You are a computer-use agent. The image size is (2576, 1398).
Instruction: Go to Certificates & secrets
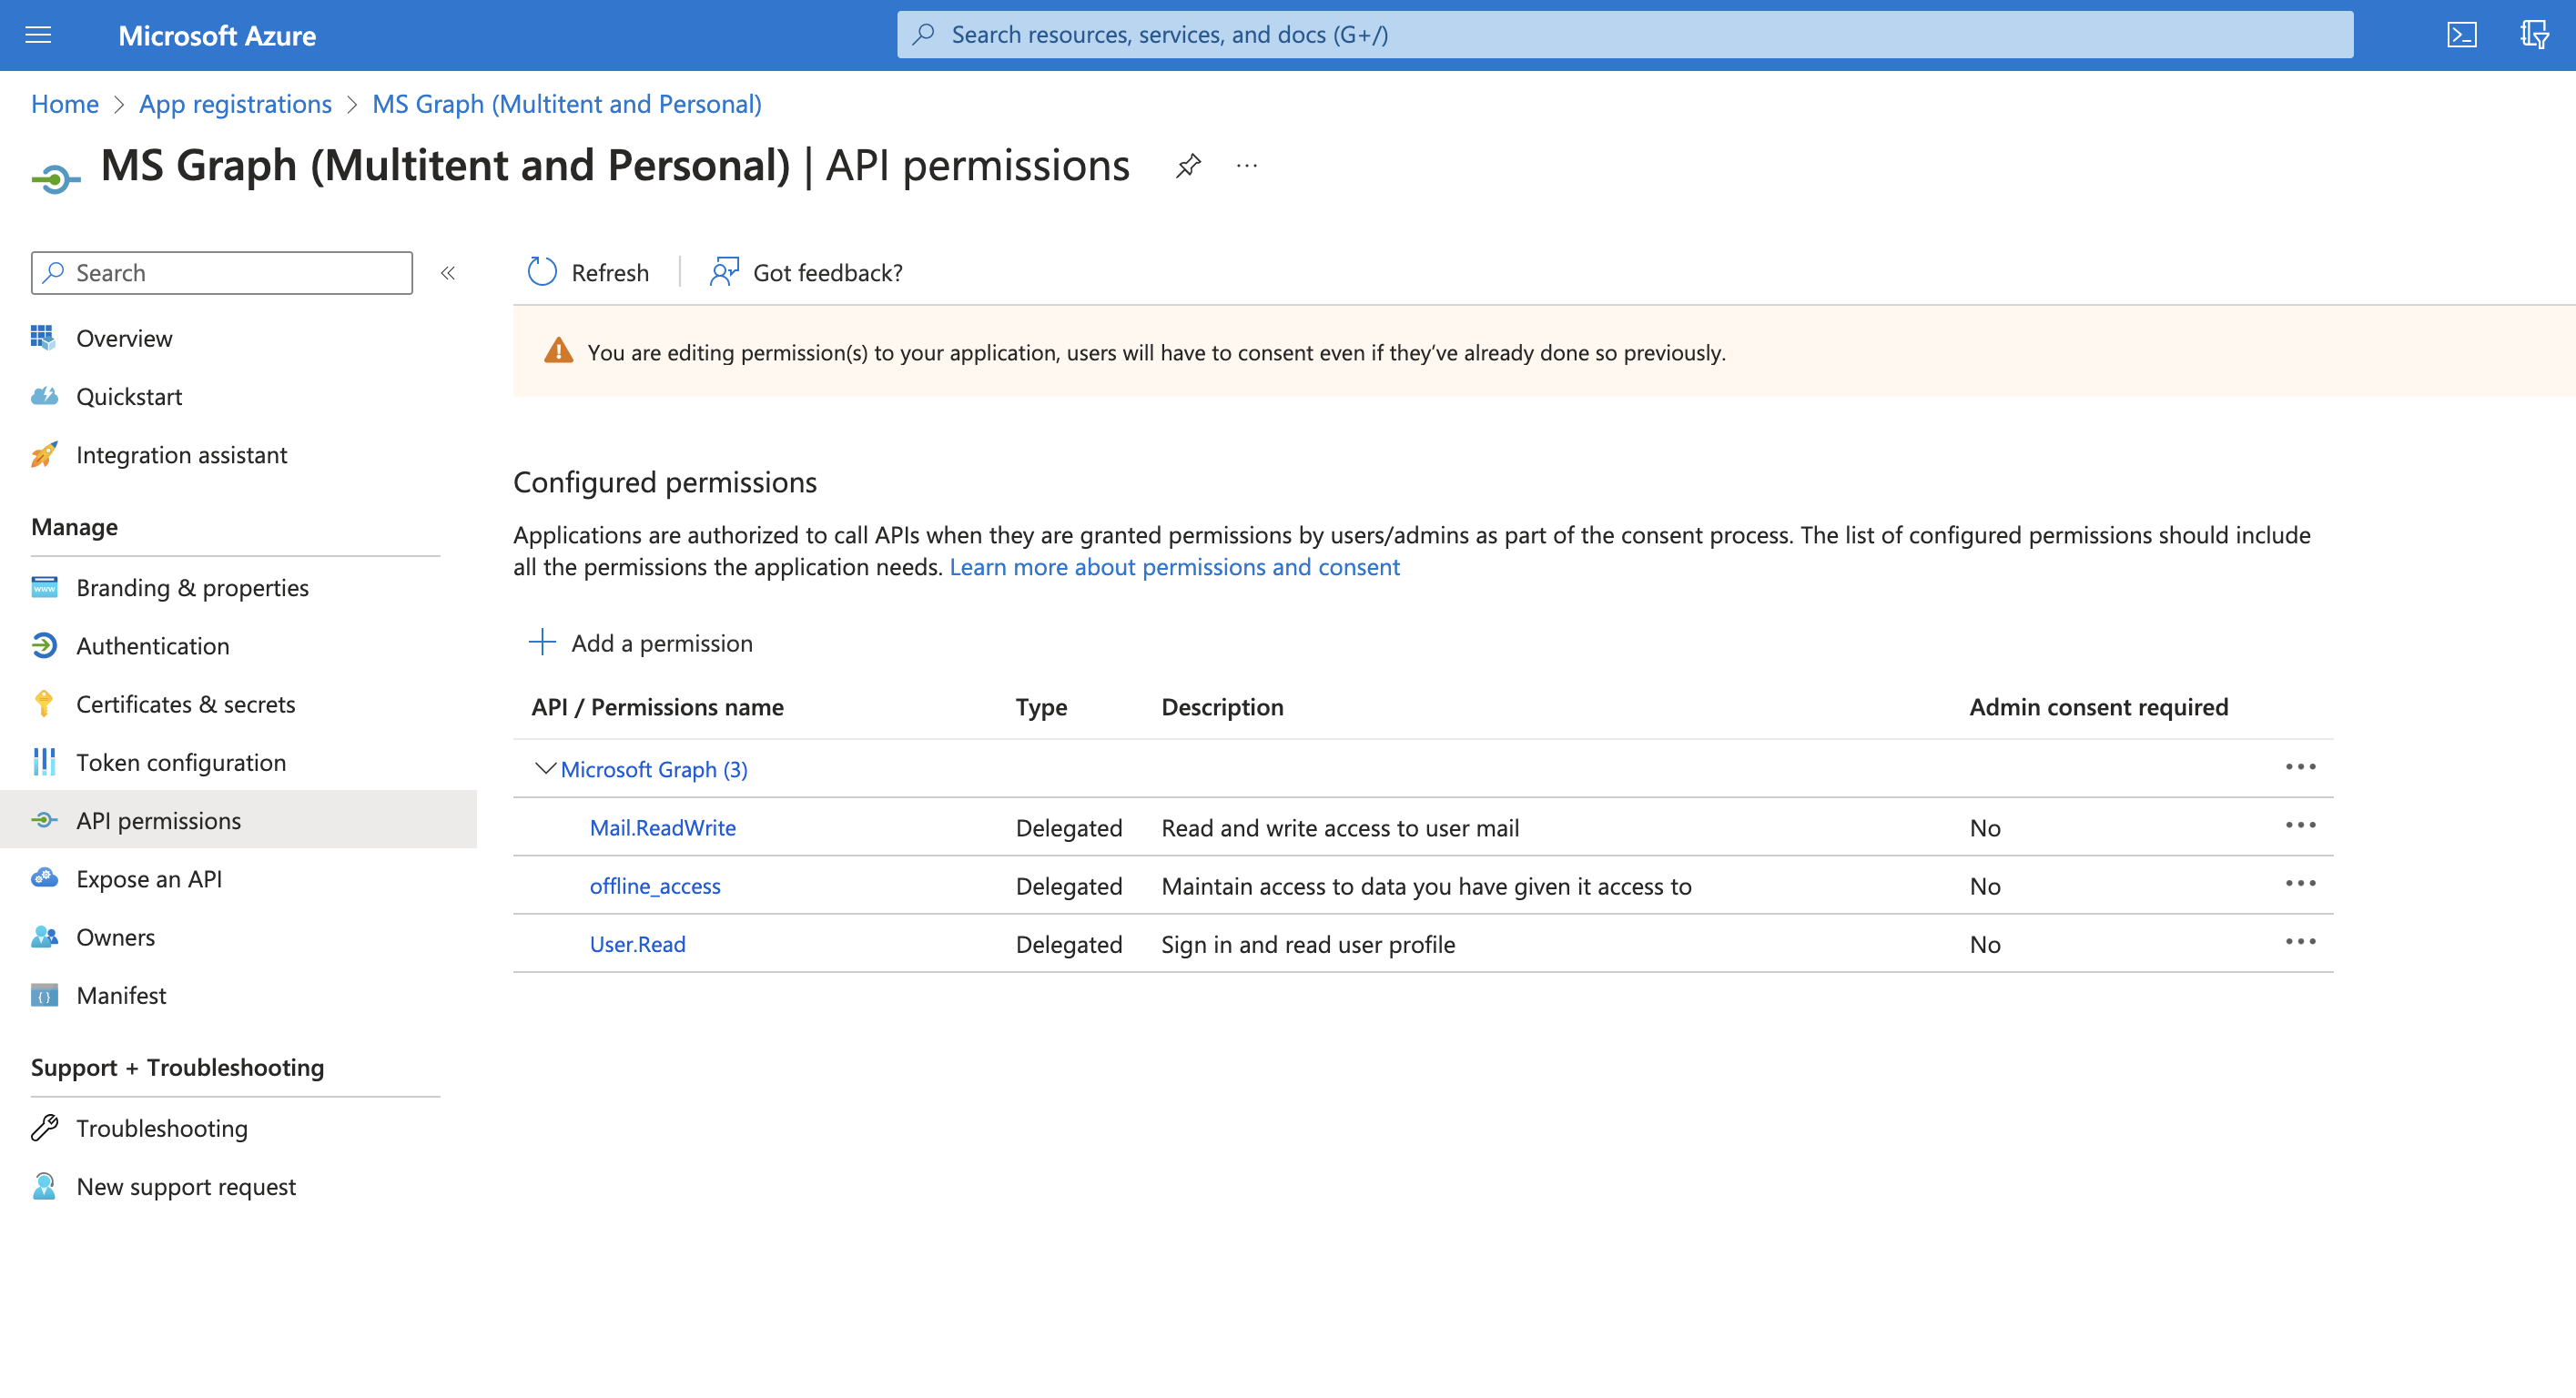pyautogui.click(x=185, y=704)
